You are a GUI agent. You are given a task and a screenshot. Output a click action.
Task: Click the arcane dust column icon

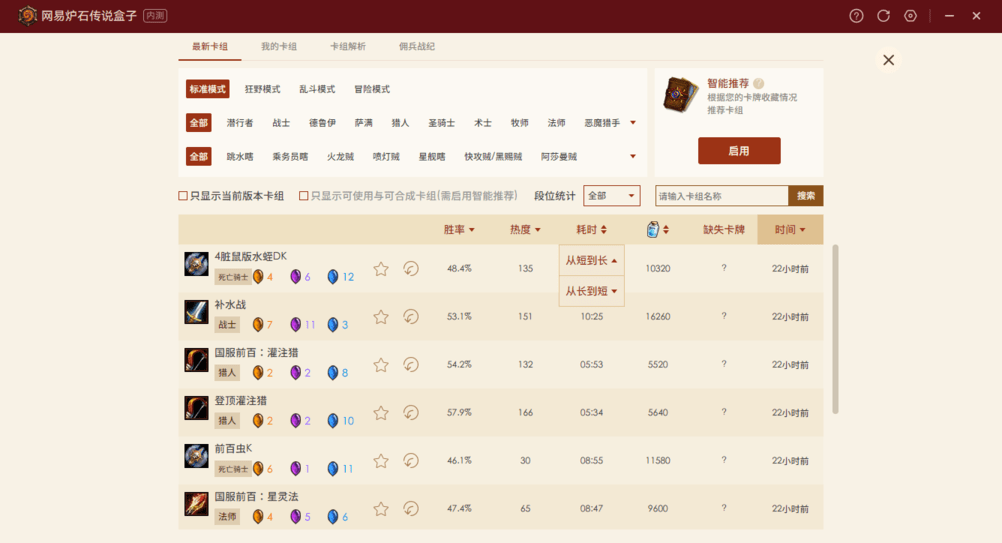pos(653,229)
